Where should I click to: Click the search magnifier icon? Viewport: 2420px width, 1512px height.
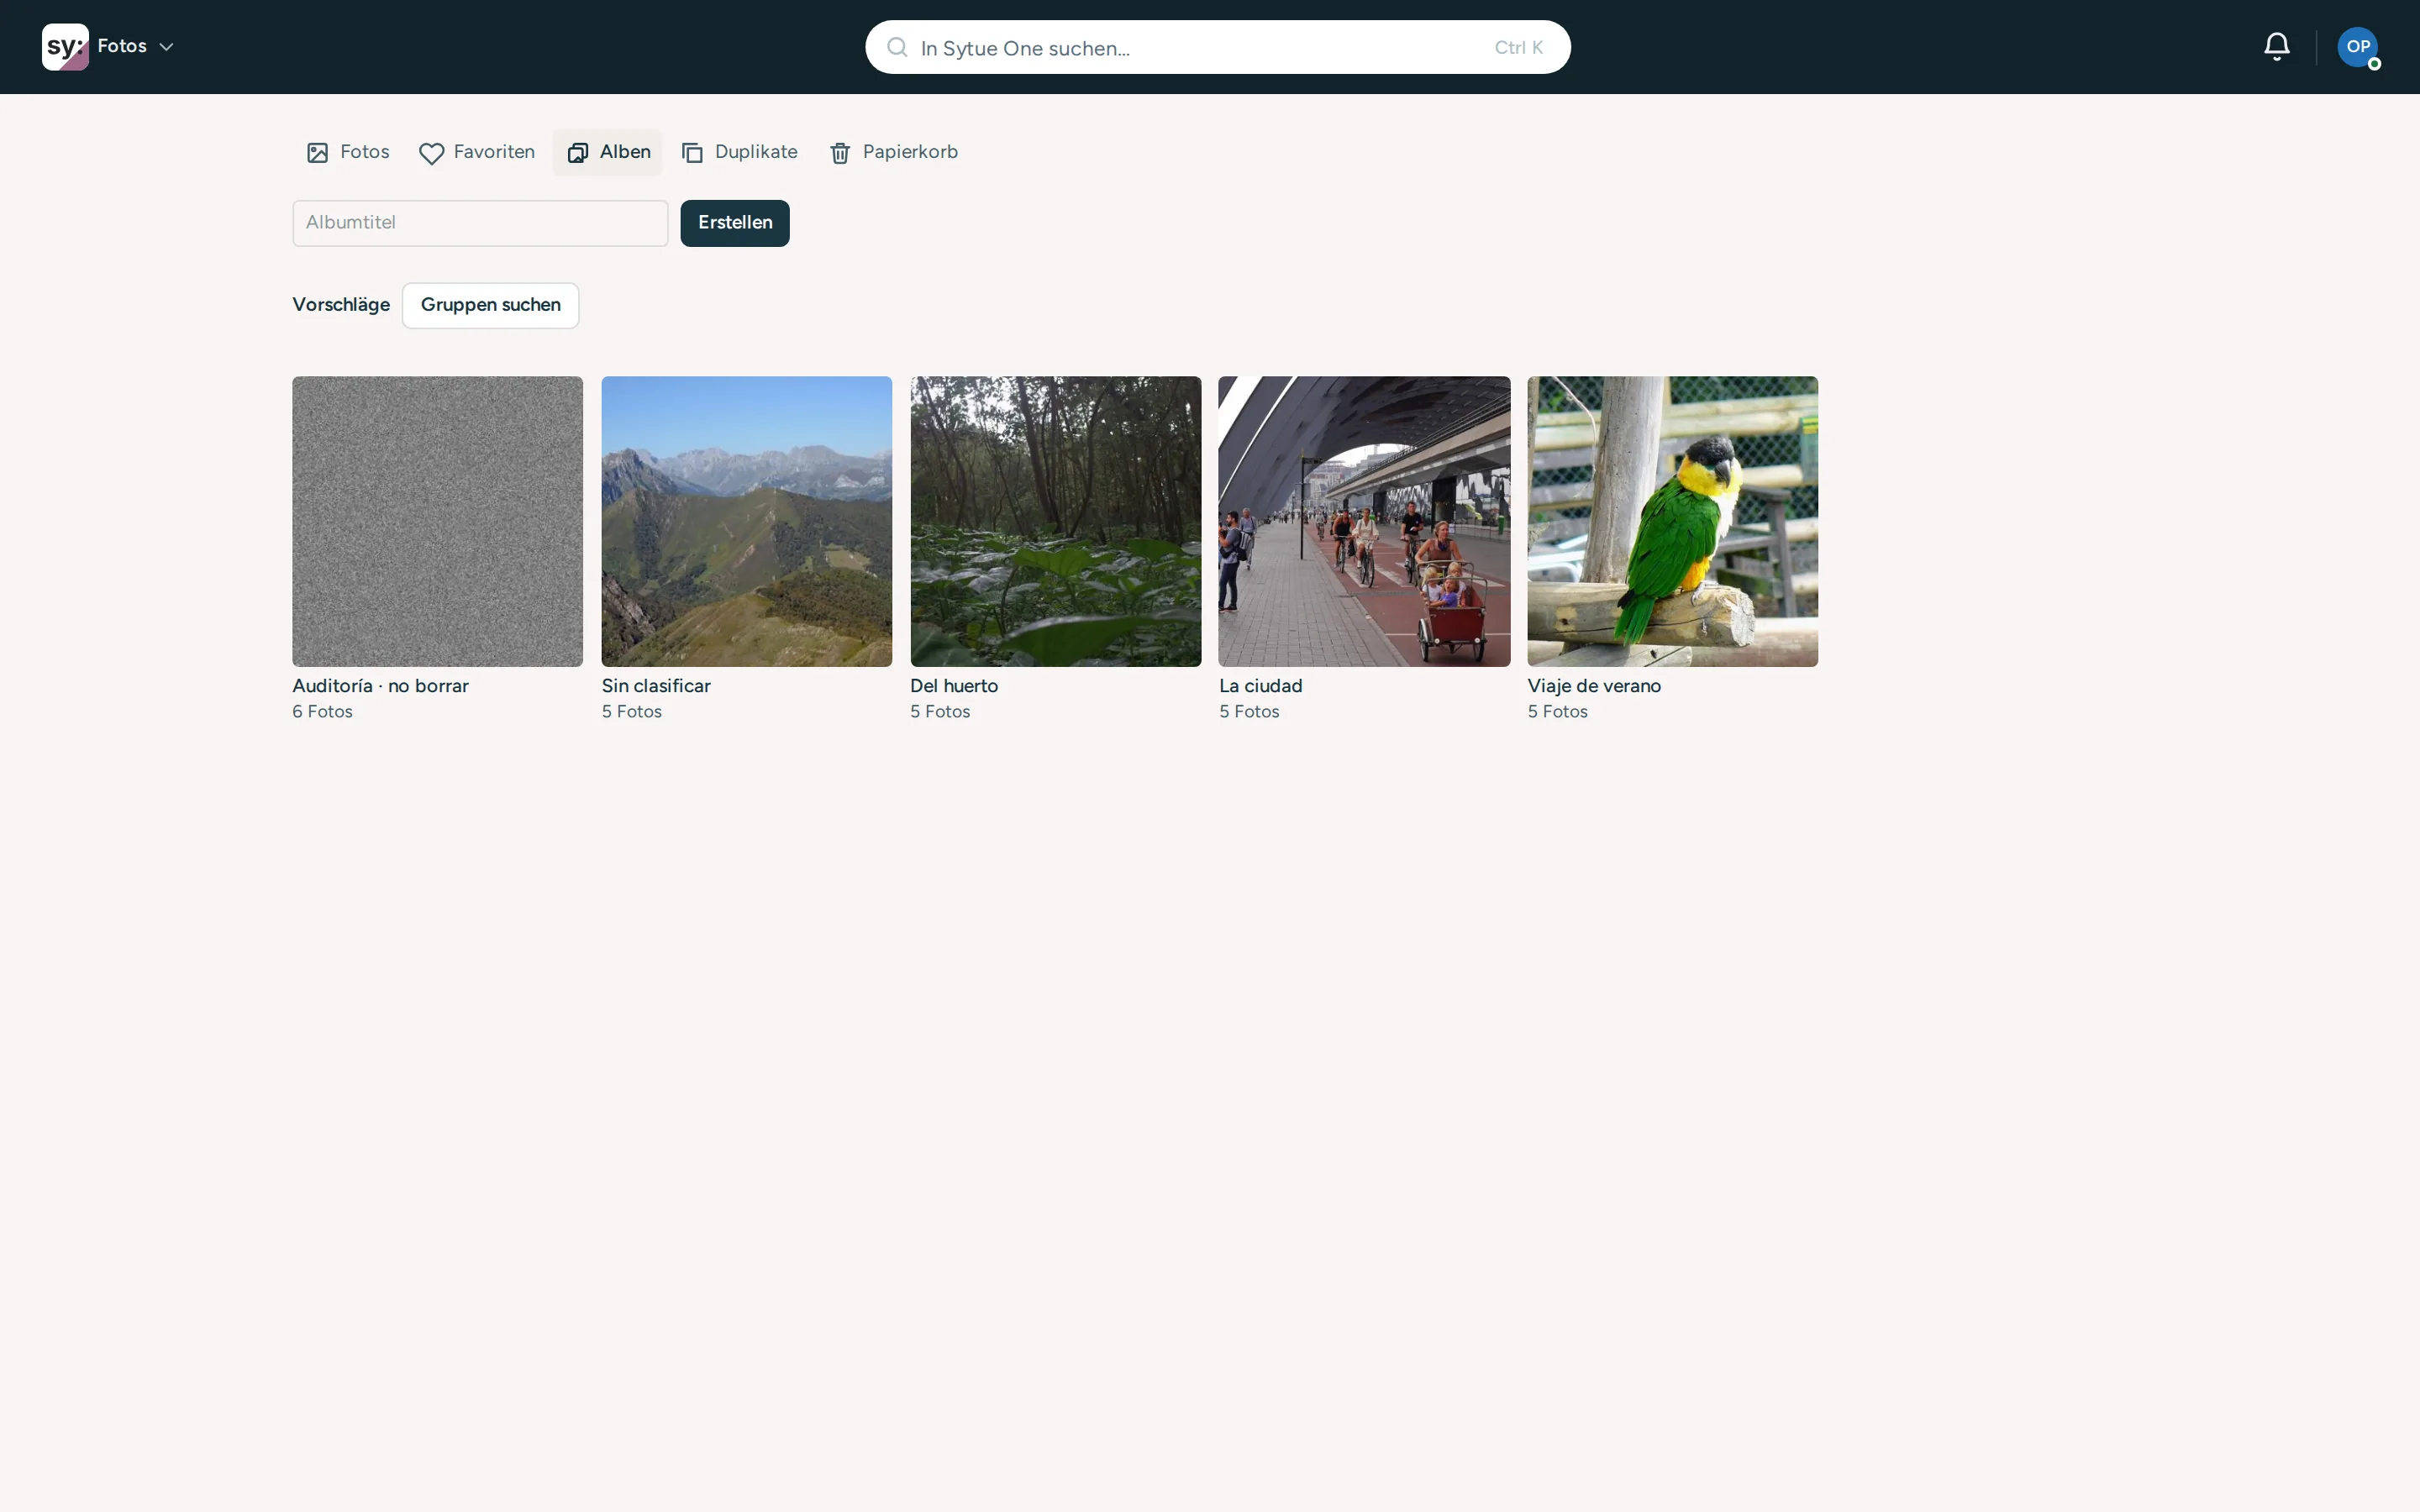pyautogui.click(x=897, y=47)
